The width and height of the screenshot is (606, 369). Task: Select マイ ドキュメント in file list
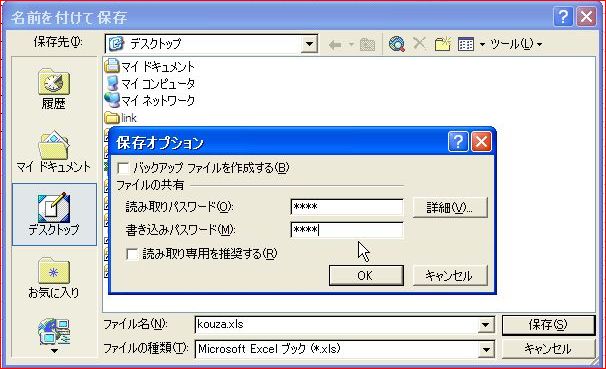pos(150,66)
